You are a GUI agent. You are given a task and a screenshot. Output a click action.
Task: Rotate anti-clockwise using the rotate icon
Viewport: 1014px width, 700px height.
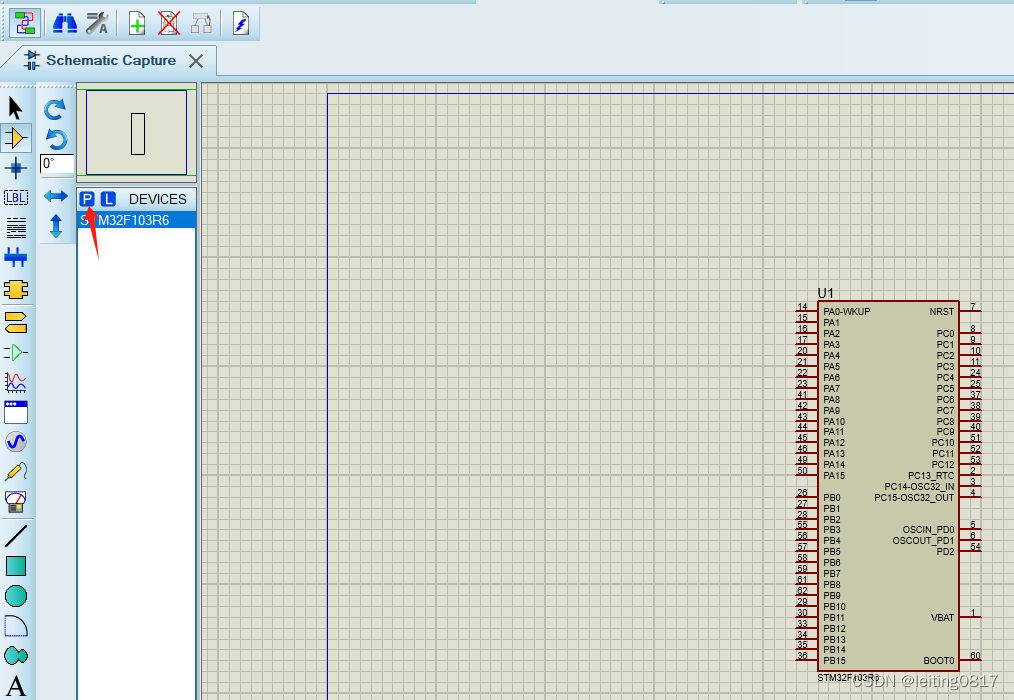tap(56, 139)
